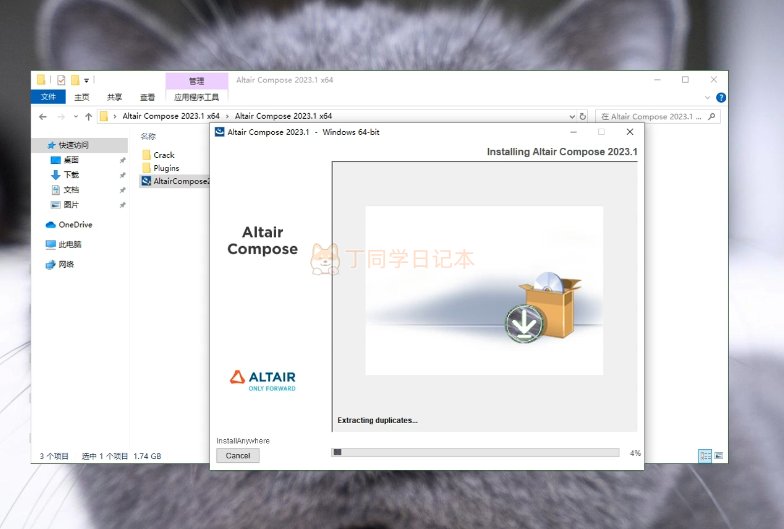Screen dimensions: 784x529
Task: Expand the address bar history dropdown
Action: point(572,116)
